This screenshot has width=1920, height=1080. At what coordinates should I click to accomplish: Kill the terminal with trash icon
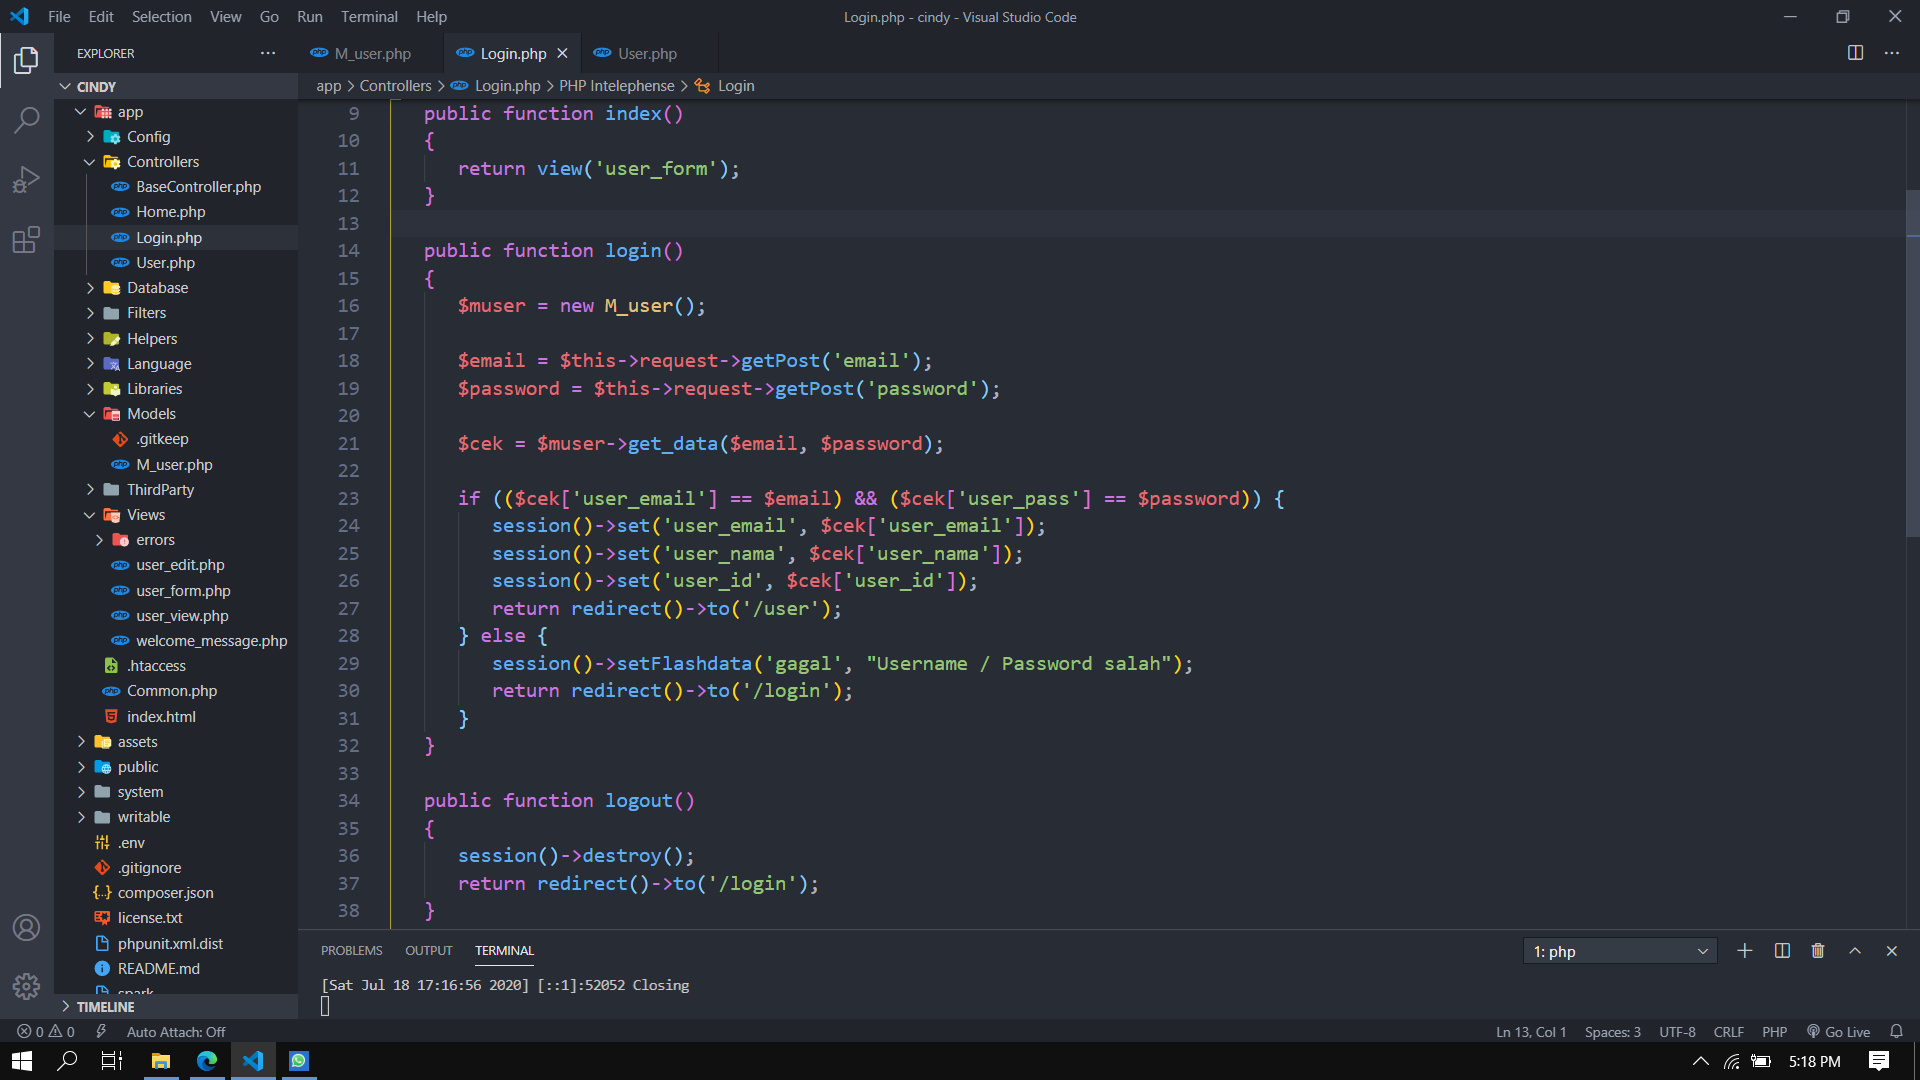tap(1818, 951)
